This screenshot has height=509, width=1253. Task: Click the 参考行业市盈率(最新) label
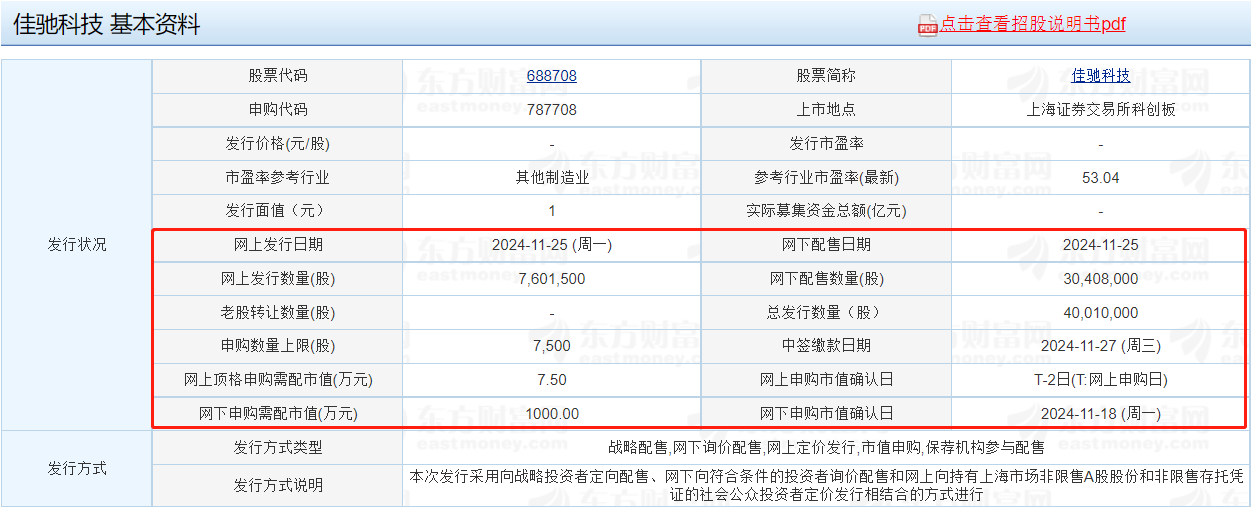[826, 178]
